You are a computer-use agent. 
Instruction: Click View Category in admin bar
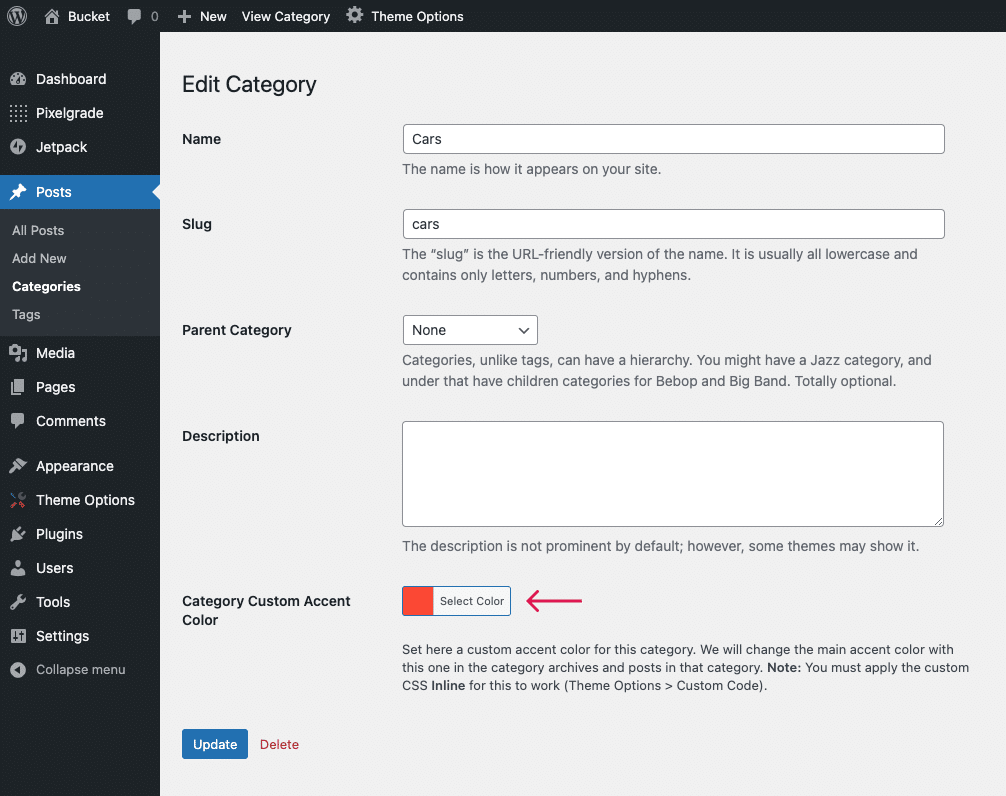click(x=286, y=16)
